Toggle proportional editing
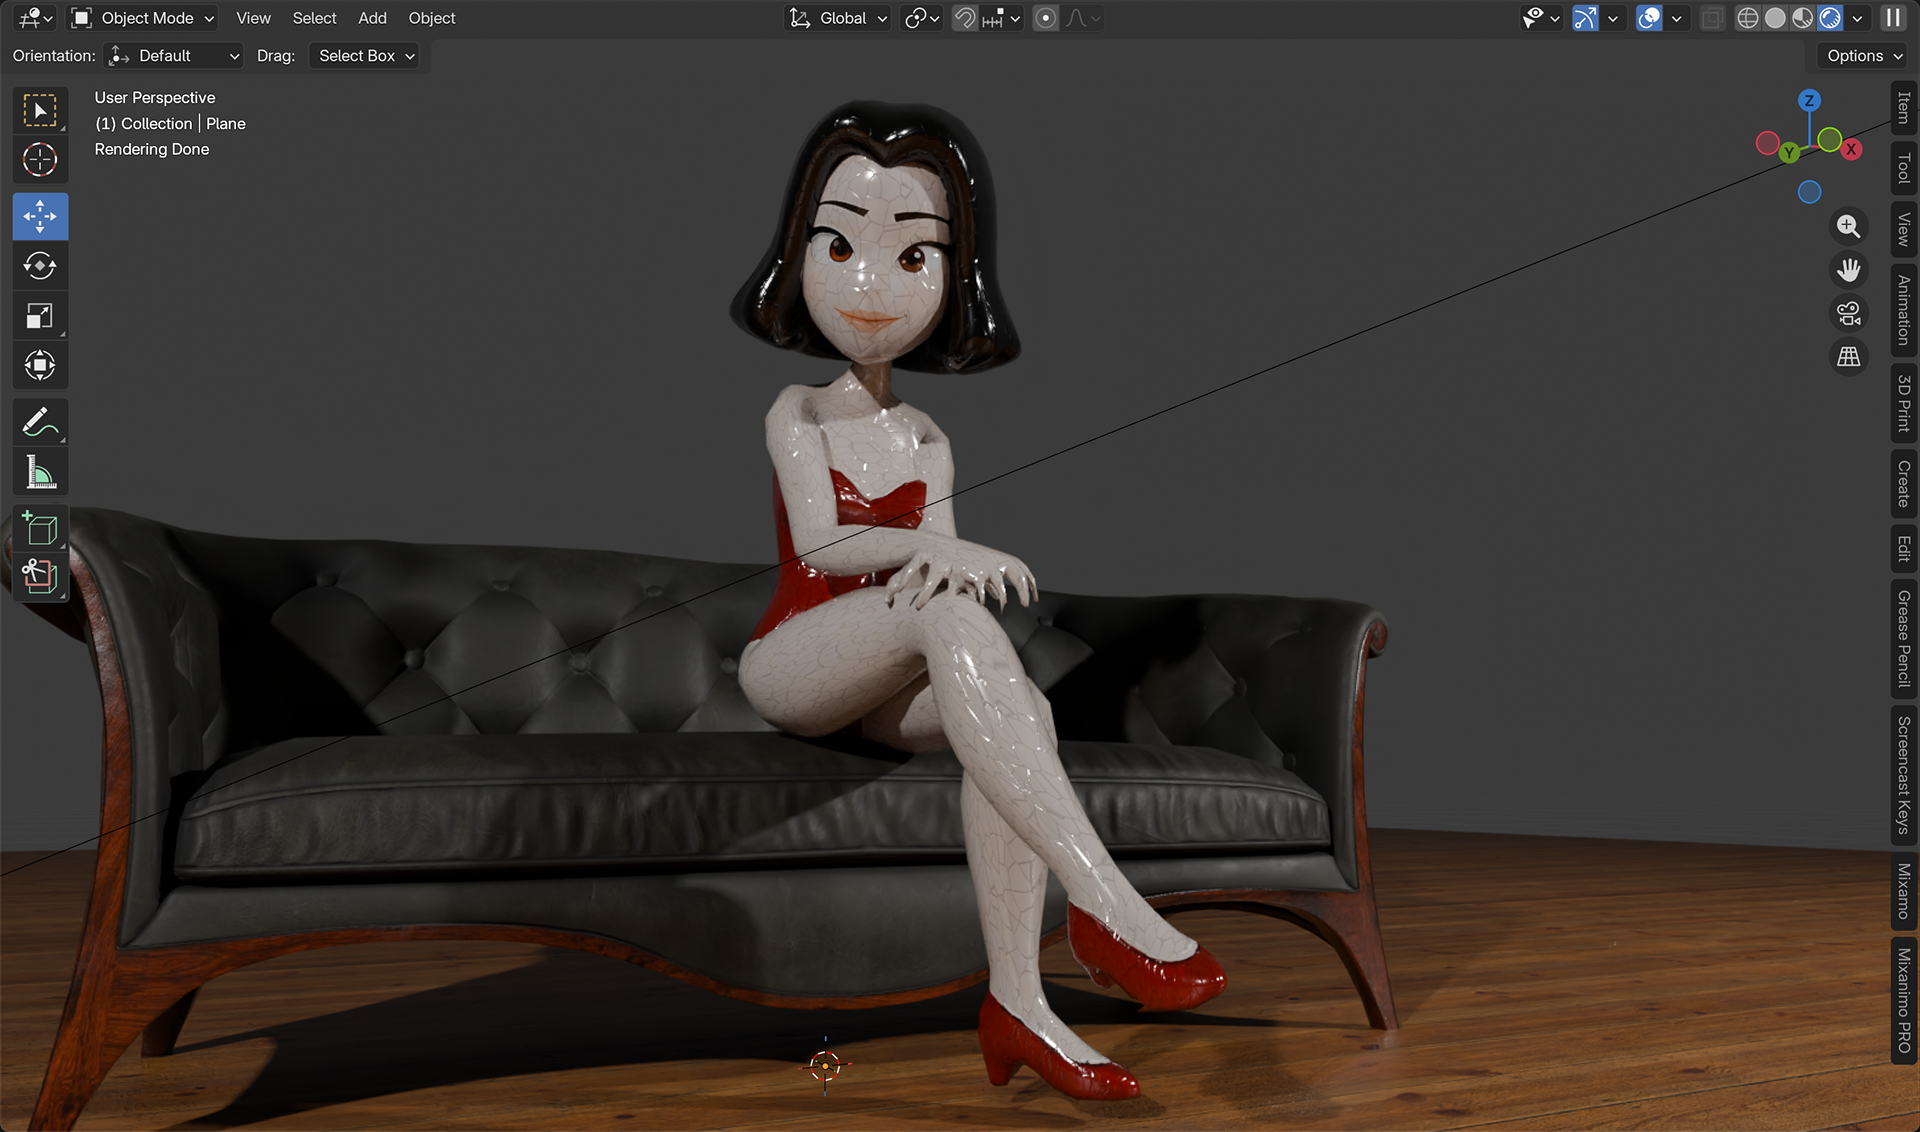This screenshot has width=1920, height=1132. 1045,18
